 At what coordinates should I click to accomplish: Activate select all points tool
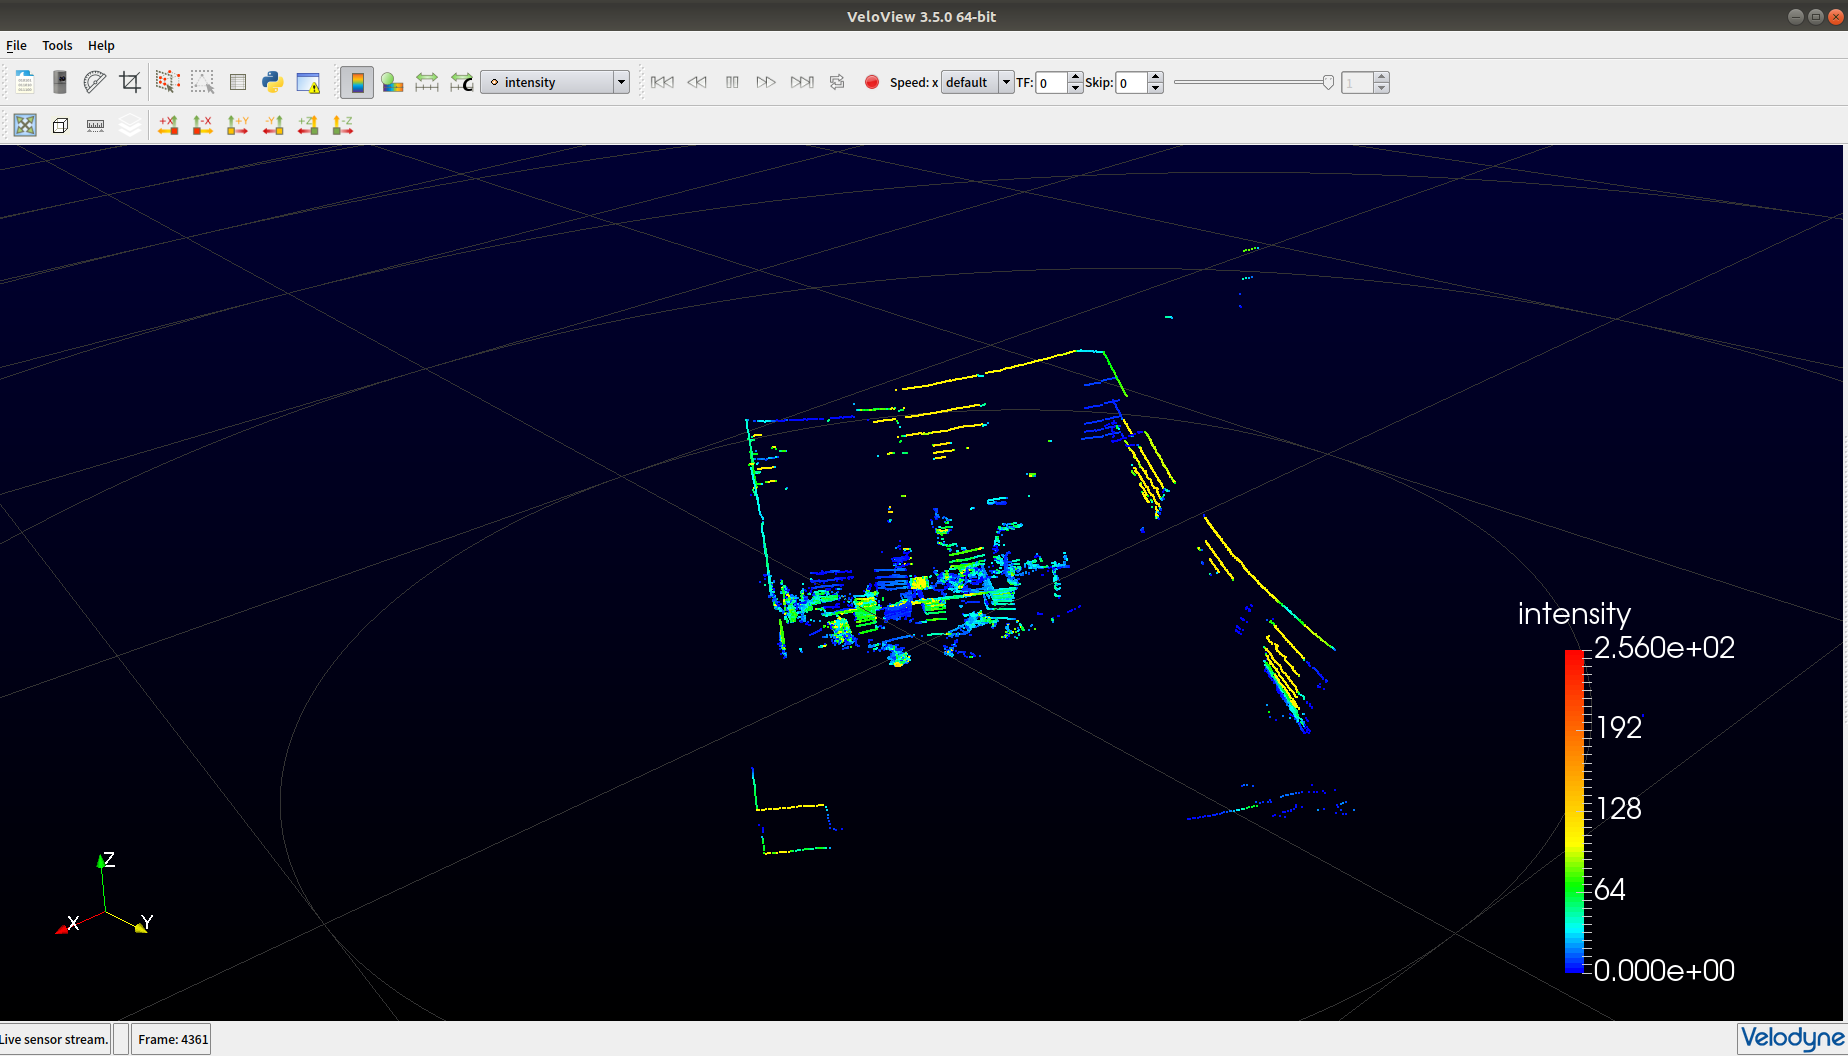tap(168, 82)
